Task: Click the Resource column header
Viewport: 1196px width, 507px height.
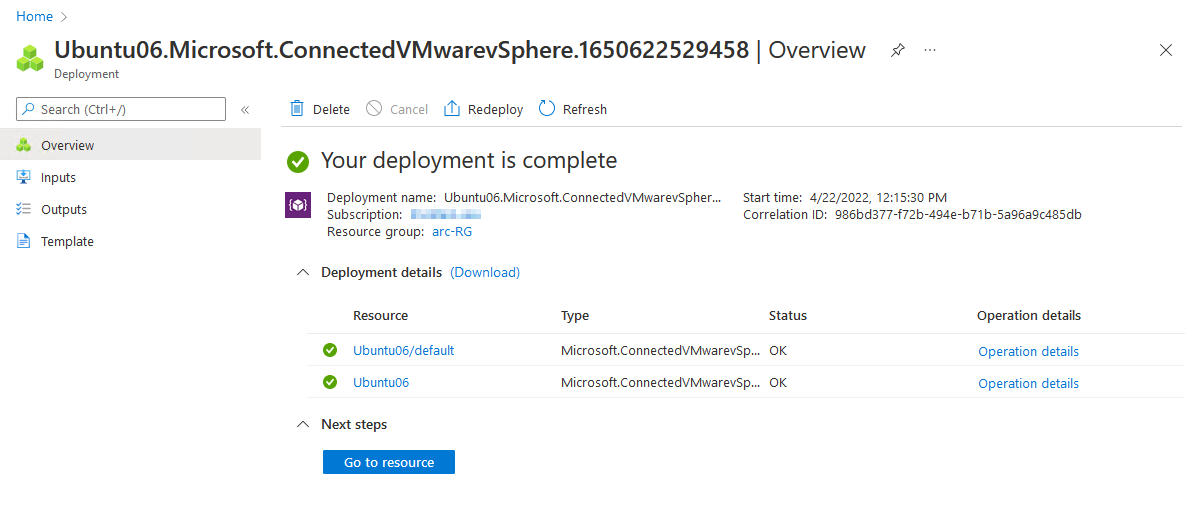Action: (x=381, y=316)
